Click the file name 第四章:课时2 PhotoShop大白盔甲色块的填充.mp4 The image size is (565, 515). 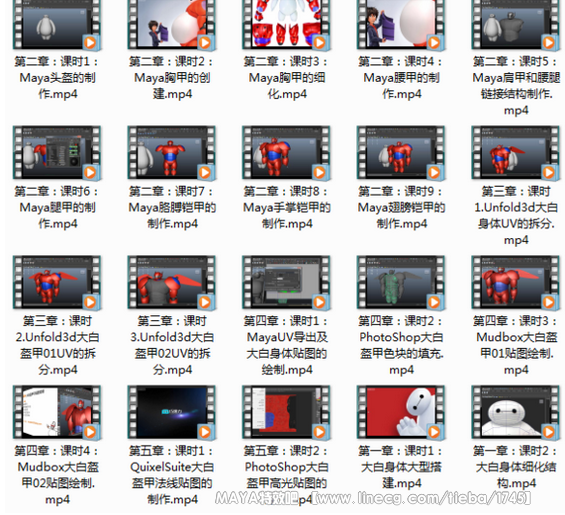401,345
